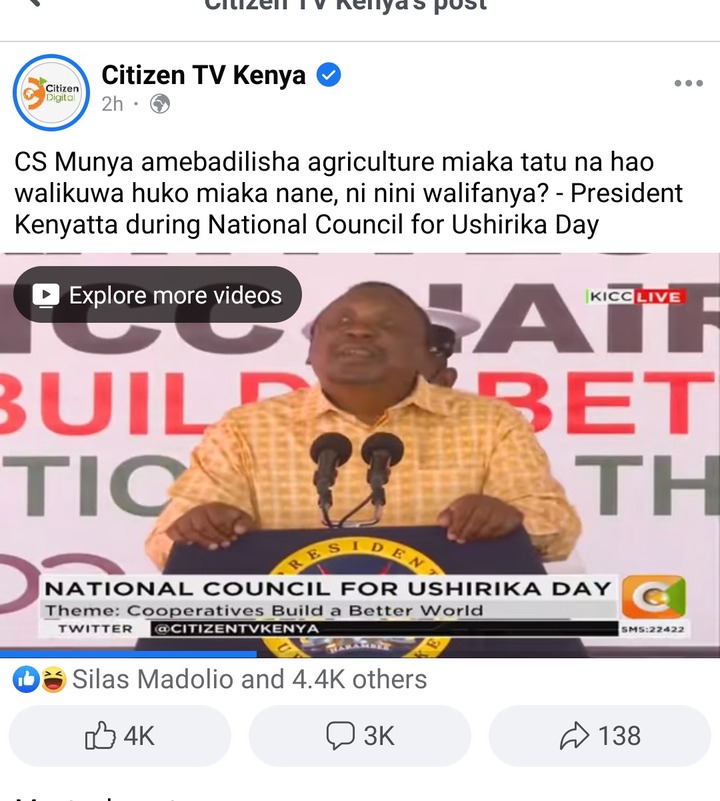
Task: Open comments with the 3K button
Action: (x=360, y=736)
